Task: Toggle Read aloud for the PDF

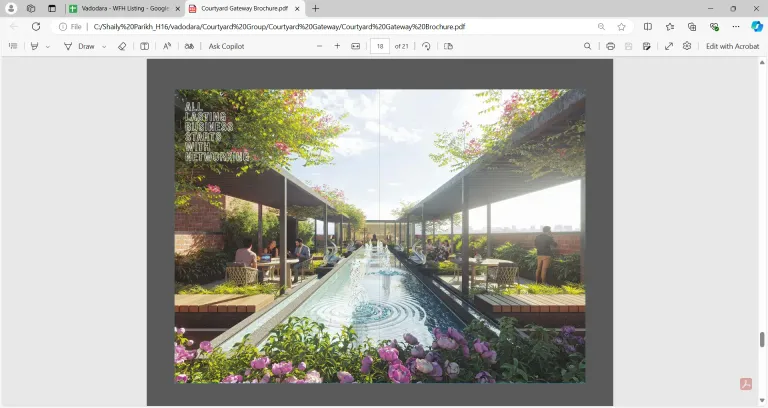Action: tap(167, 46)
